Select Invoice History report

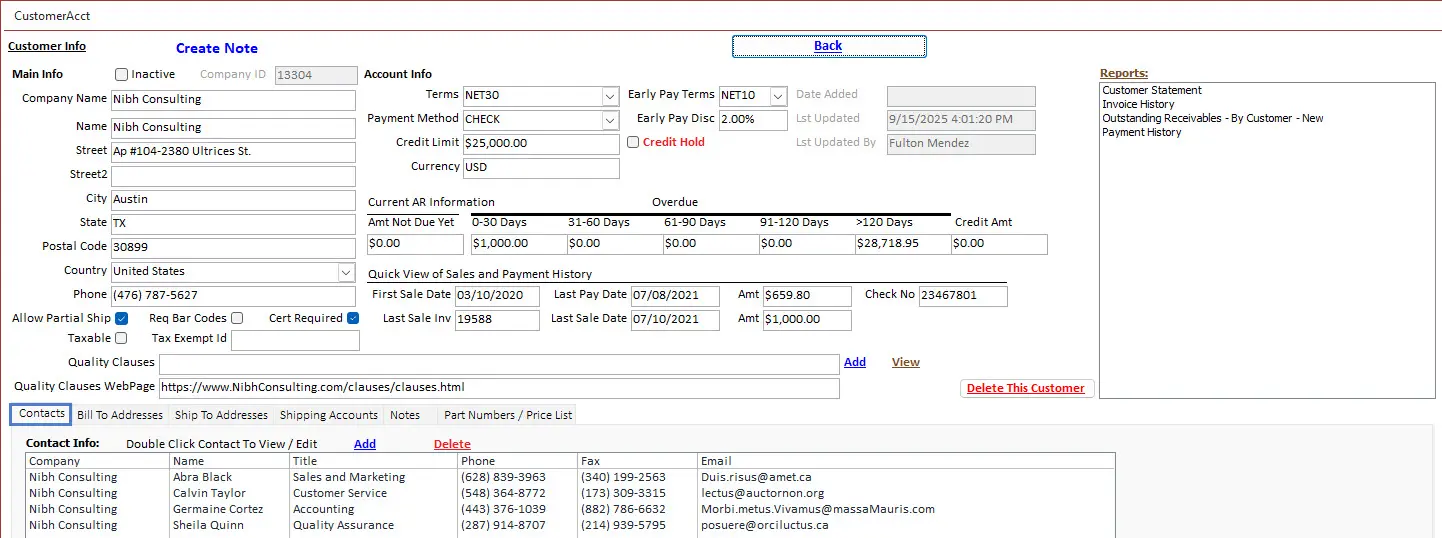click(1138, 104)
